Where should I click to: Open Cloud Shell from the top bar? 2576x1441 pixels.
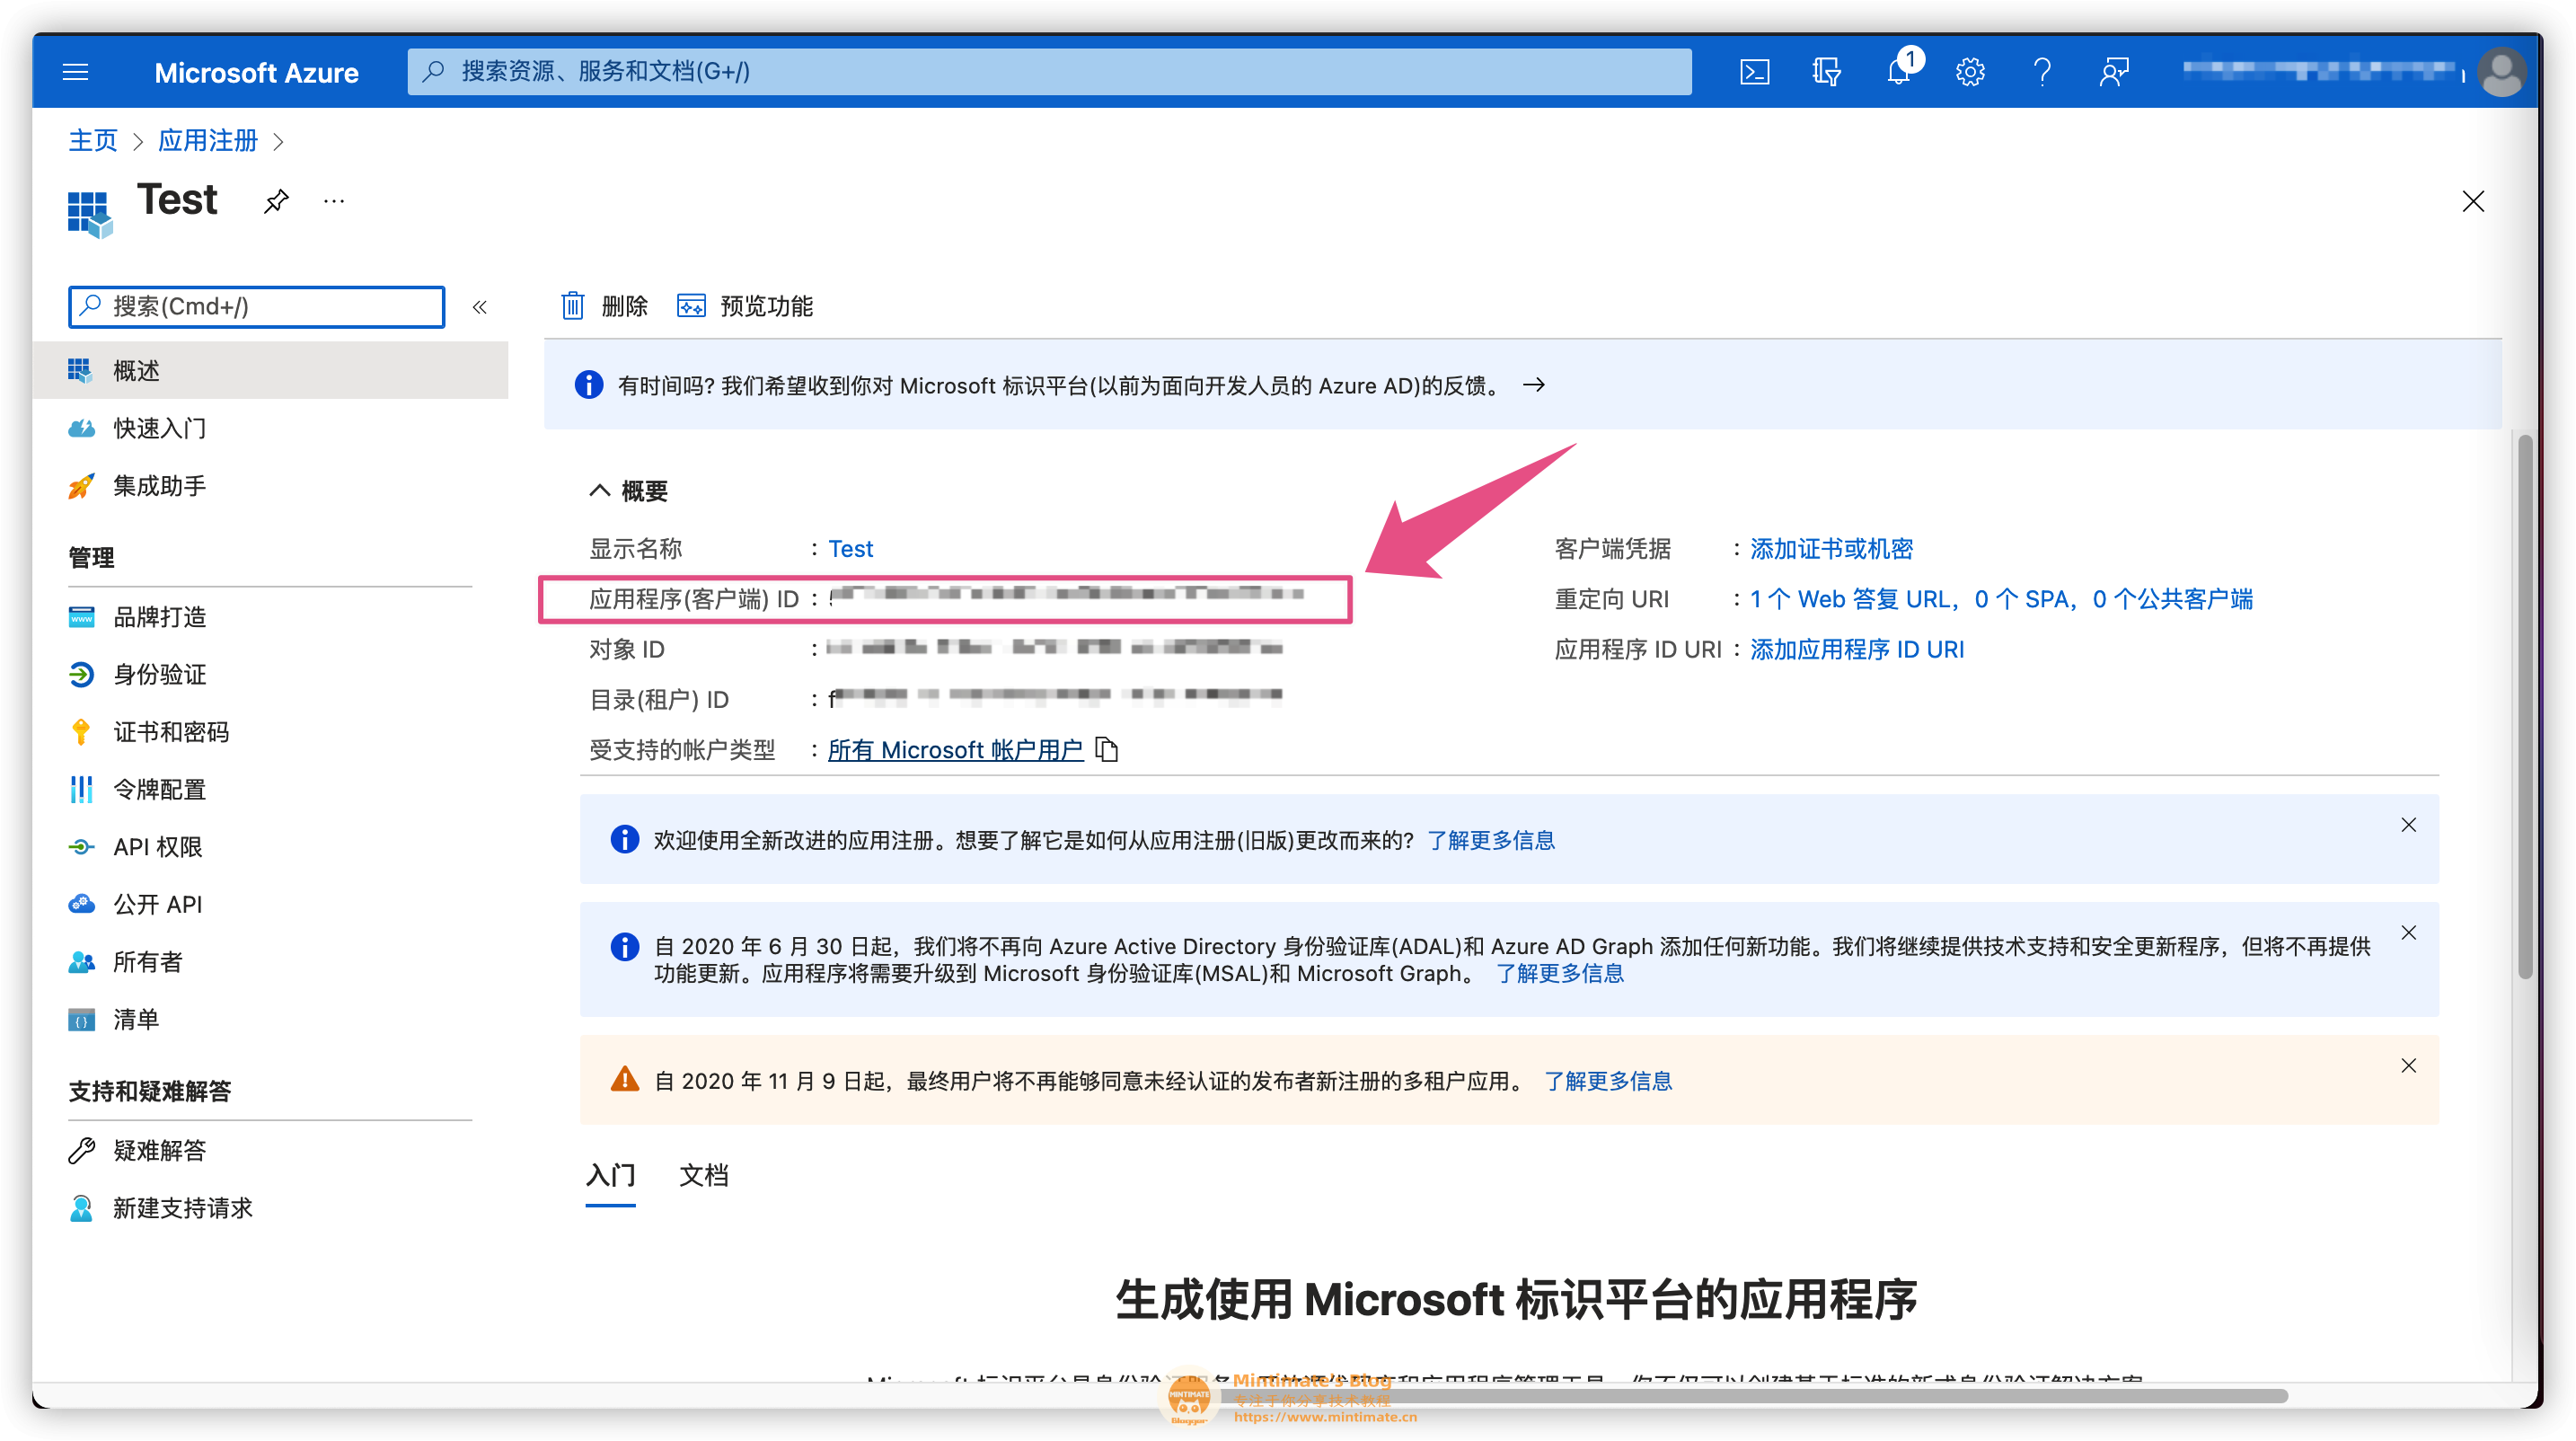1754,72
